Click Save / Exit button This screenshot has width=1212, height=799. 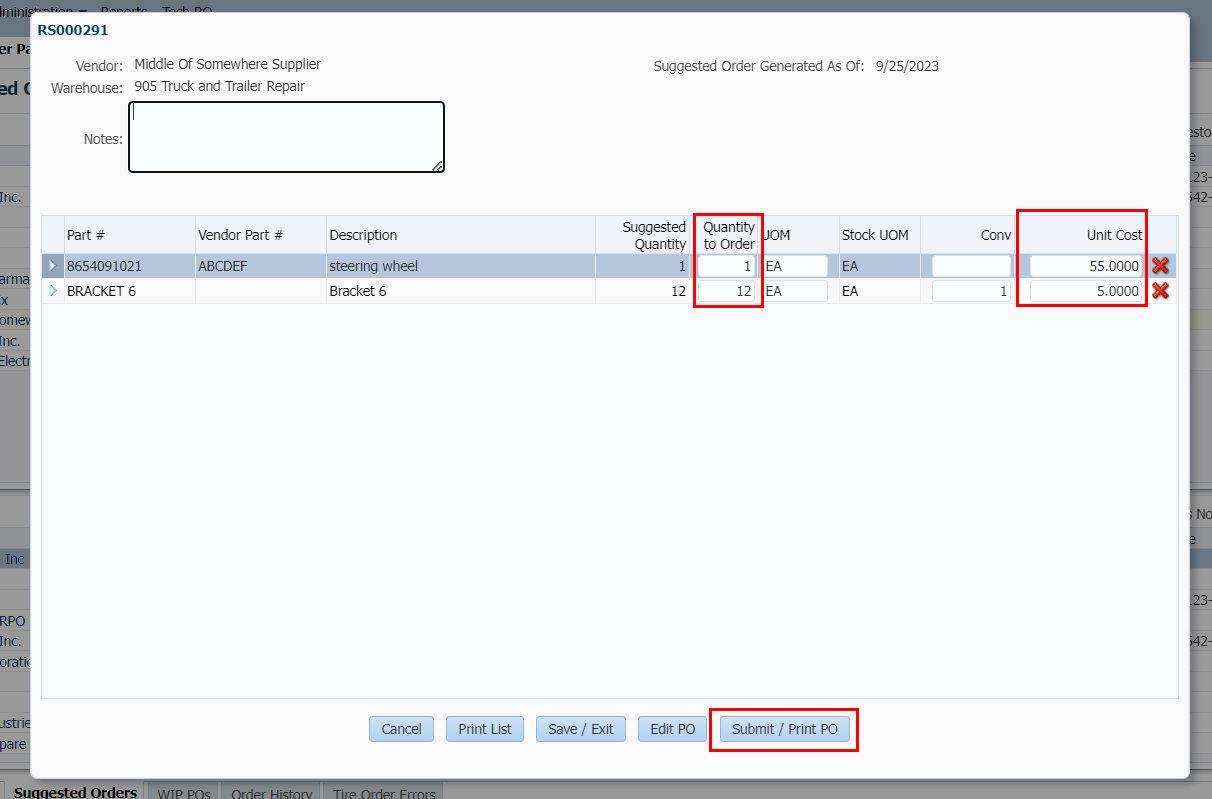click(581, 729)
